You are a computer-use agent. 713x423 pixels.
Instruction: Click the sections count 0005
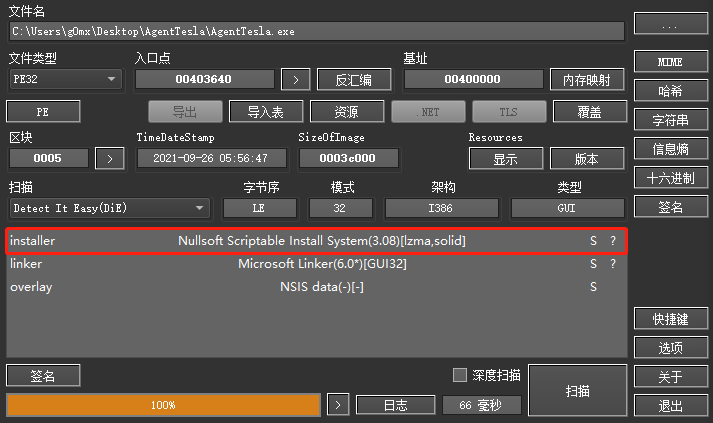[x=48, y=158]
